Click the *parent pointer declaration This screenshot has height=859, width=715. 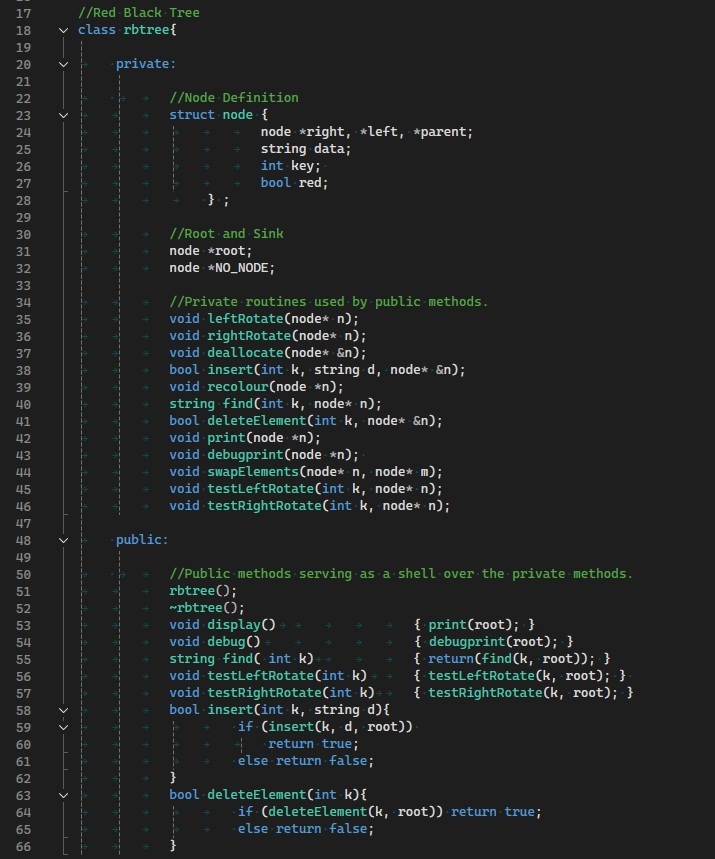tap(442, 131)
